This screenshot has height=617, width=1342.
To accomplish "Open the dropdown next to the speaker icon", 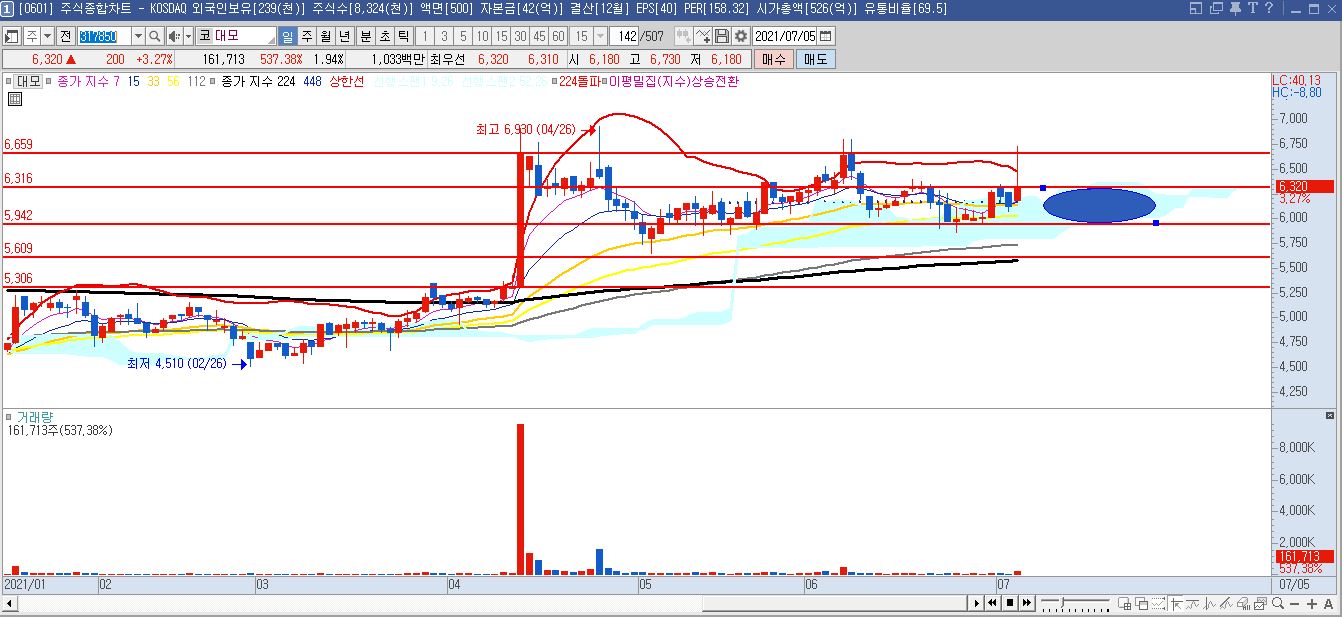I will click(188, 36).
